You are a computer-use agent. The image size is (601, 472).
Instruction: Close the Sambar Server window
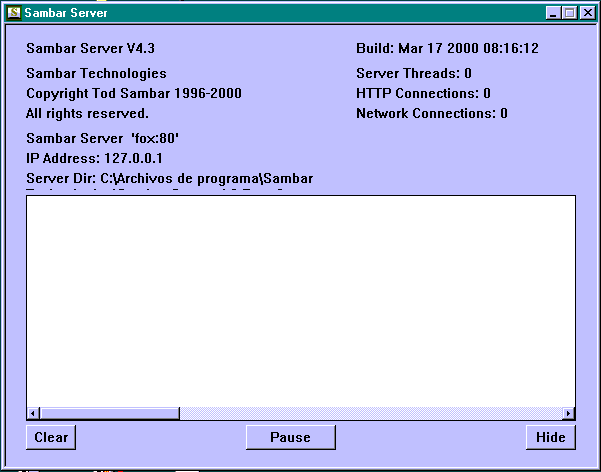(588, 13)
